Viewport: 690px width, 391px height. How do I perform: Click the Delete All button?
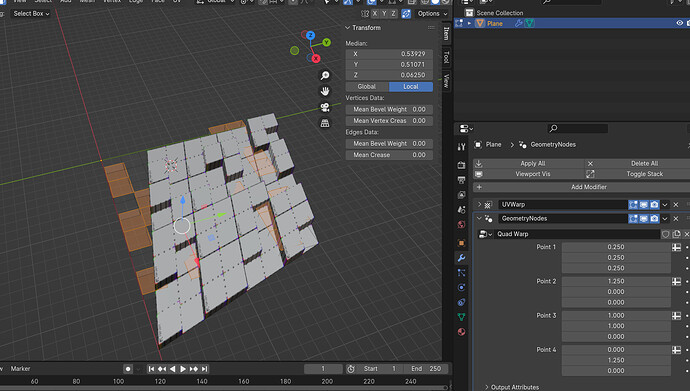[638, 164]
